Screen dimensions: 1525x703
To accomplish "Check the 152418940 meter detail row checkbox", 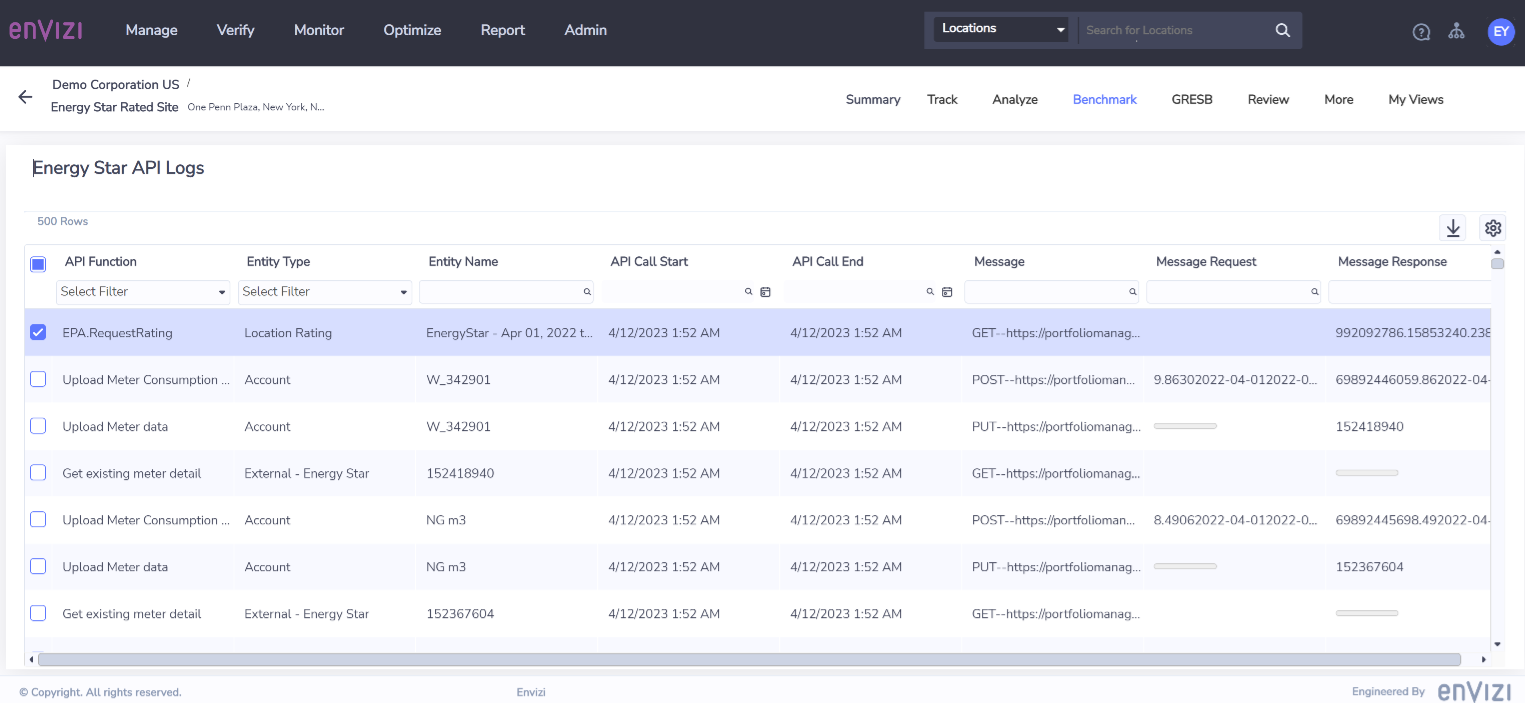I will tap(38, 473).
